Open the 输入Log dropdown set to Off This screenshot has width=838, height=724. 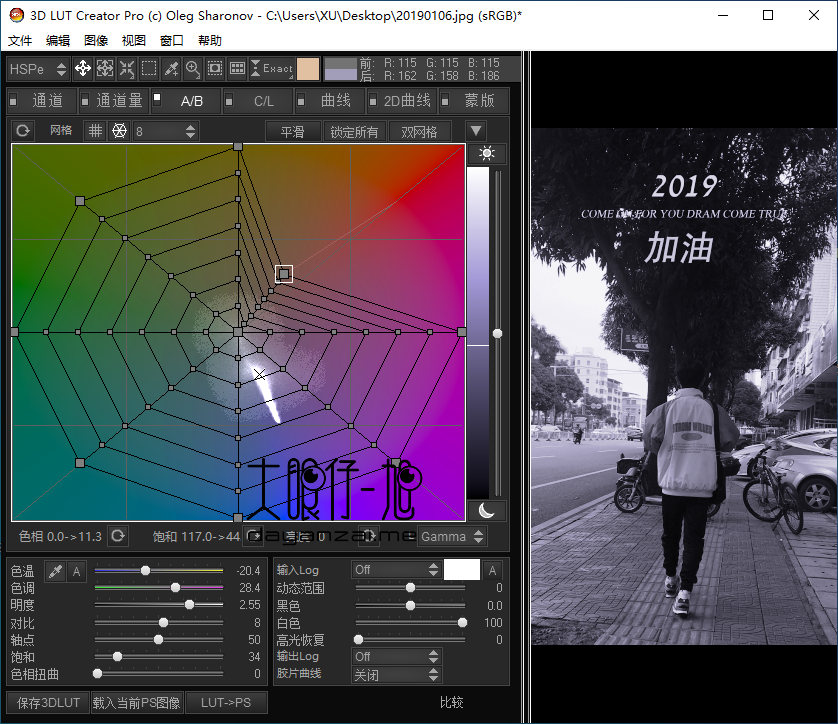397,570
